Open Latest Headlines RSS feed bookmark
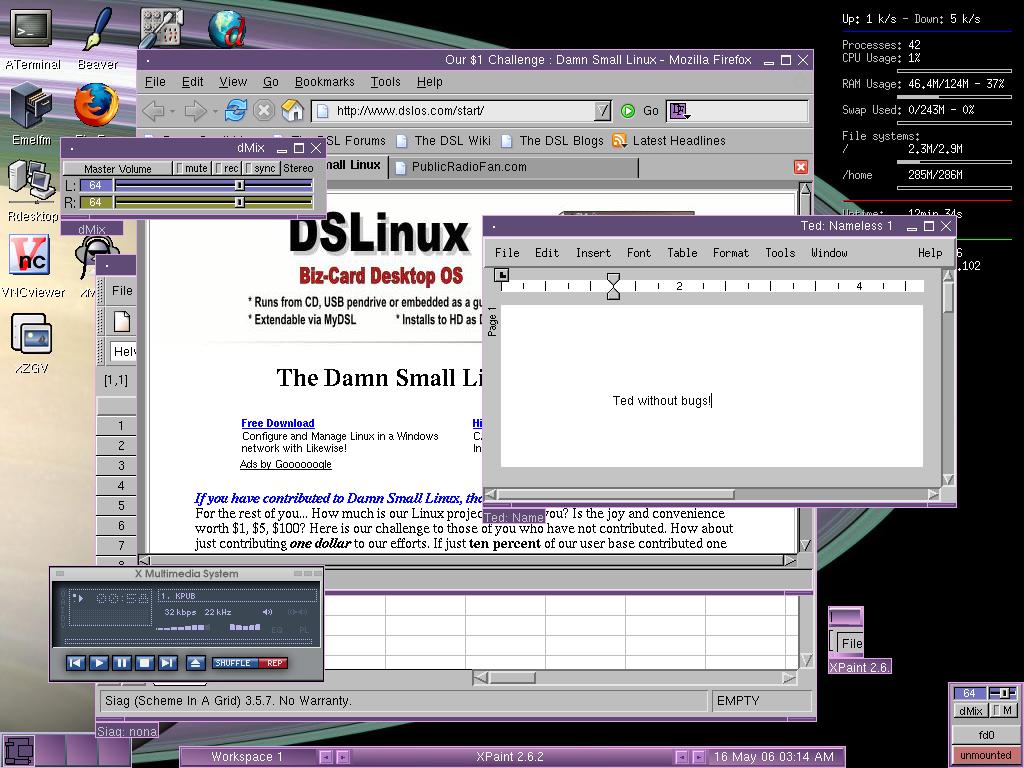The width and height of the screenshot is (1024, 768). 669,140
